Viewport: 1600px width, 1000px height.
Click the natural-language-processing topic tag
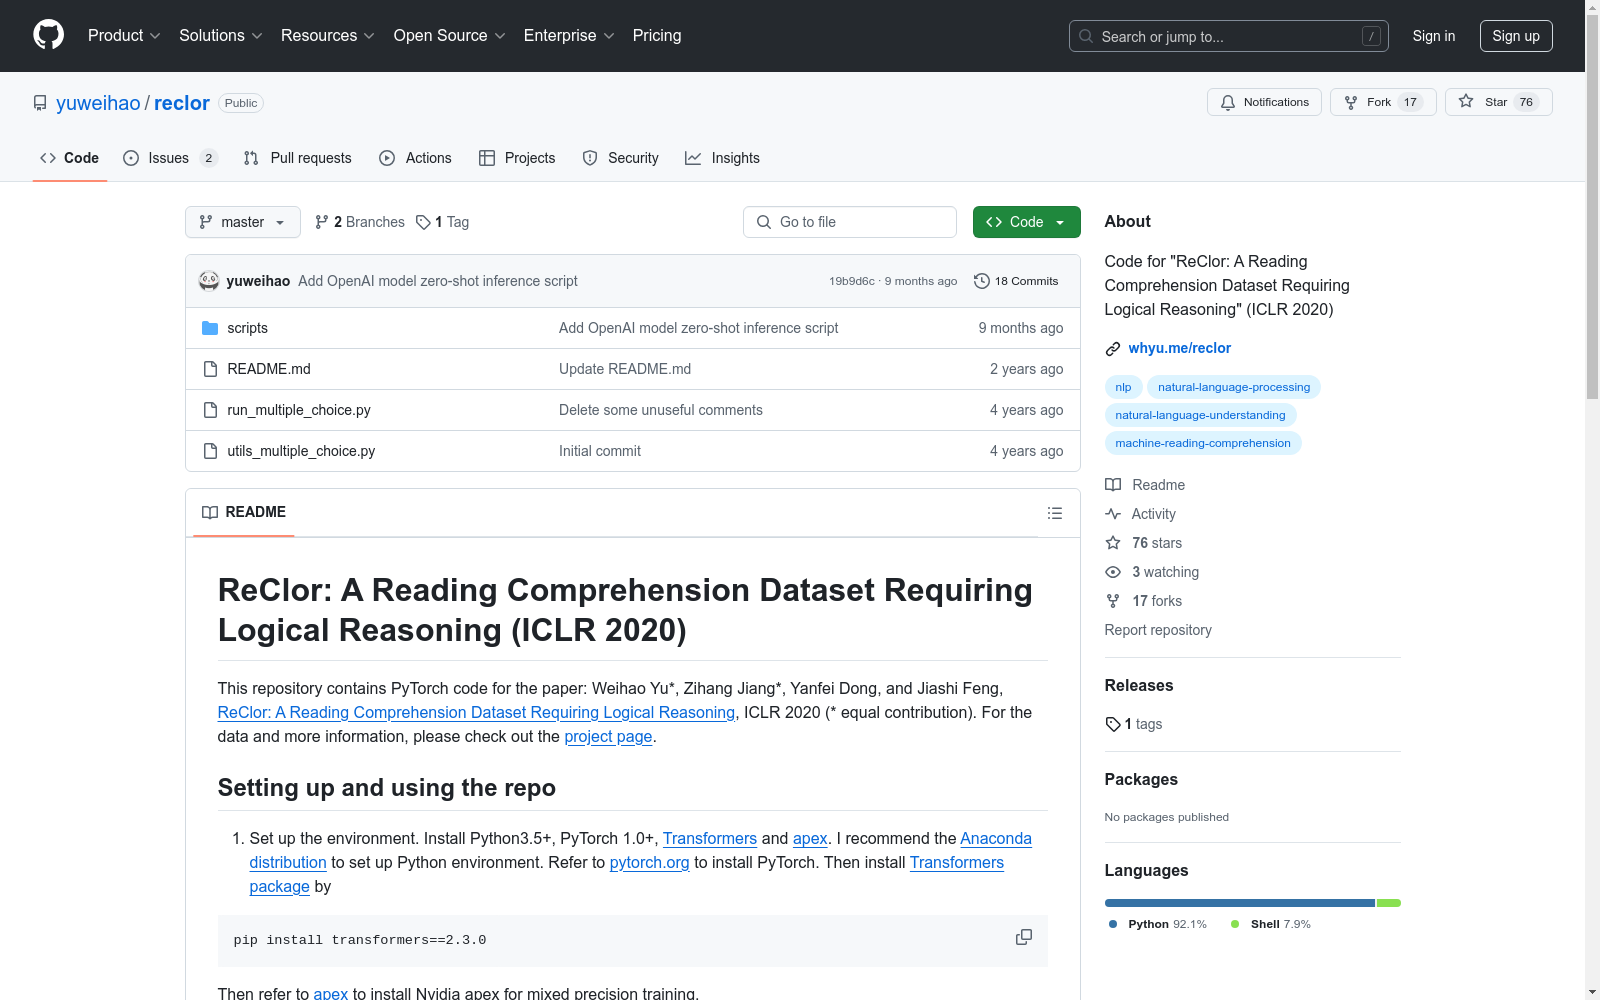click(x=1234, y=387)
